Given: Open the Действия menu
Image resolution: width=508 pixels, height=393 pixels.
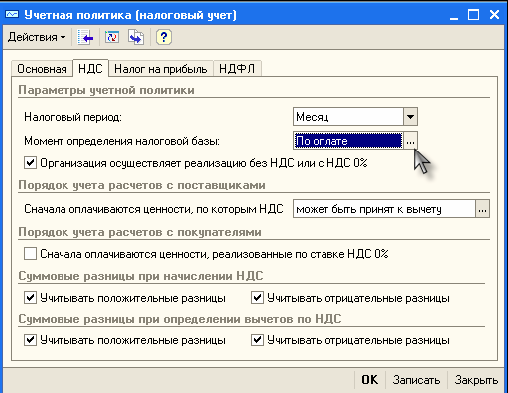Looking at the screenshot, I should (36, 37).
